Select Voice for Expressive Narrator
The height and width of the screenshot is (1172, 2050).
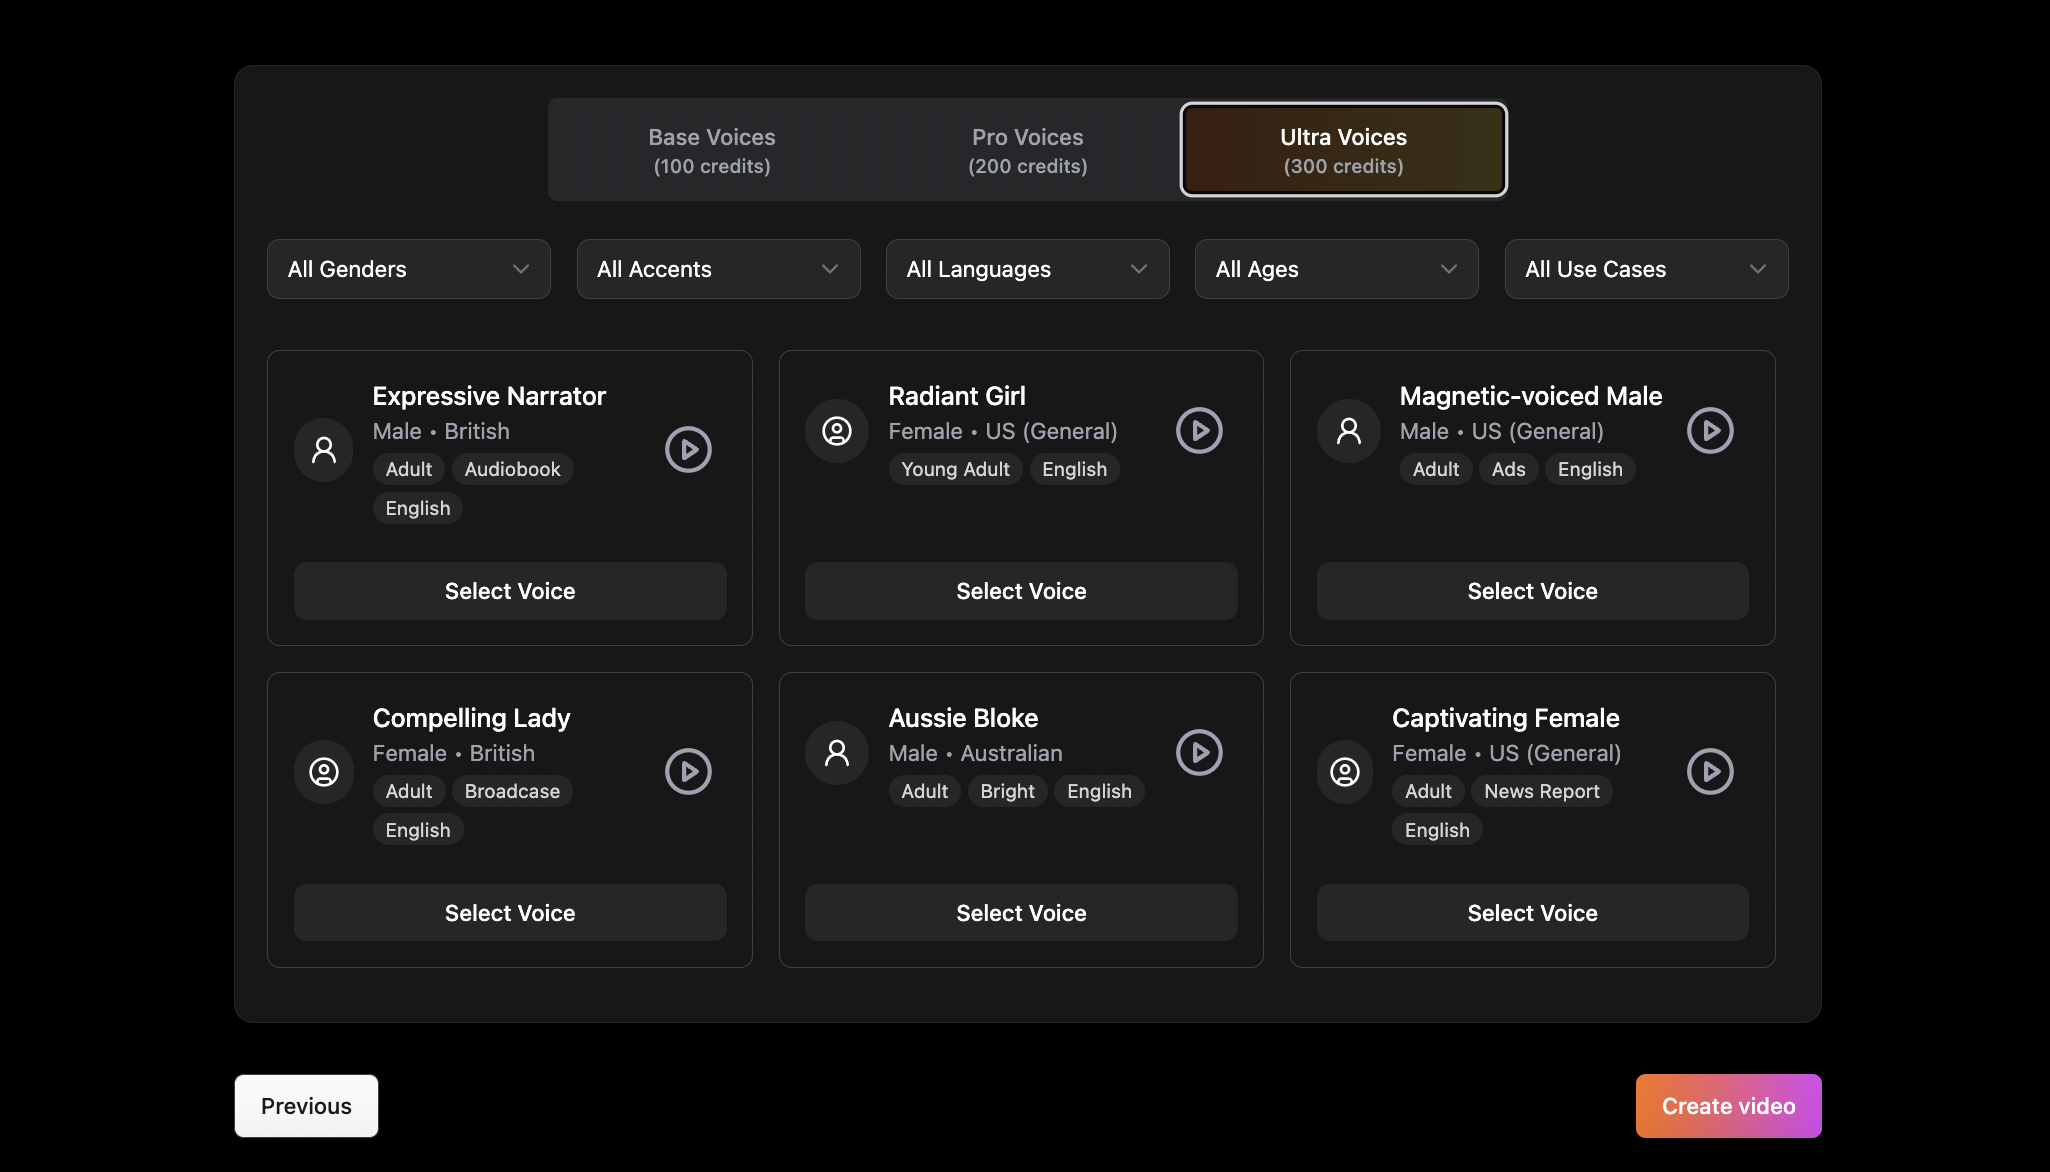tap(509, 590)
